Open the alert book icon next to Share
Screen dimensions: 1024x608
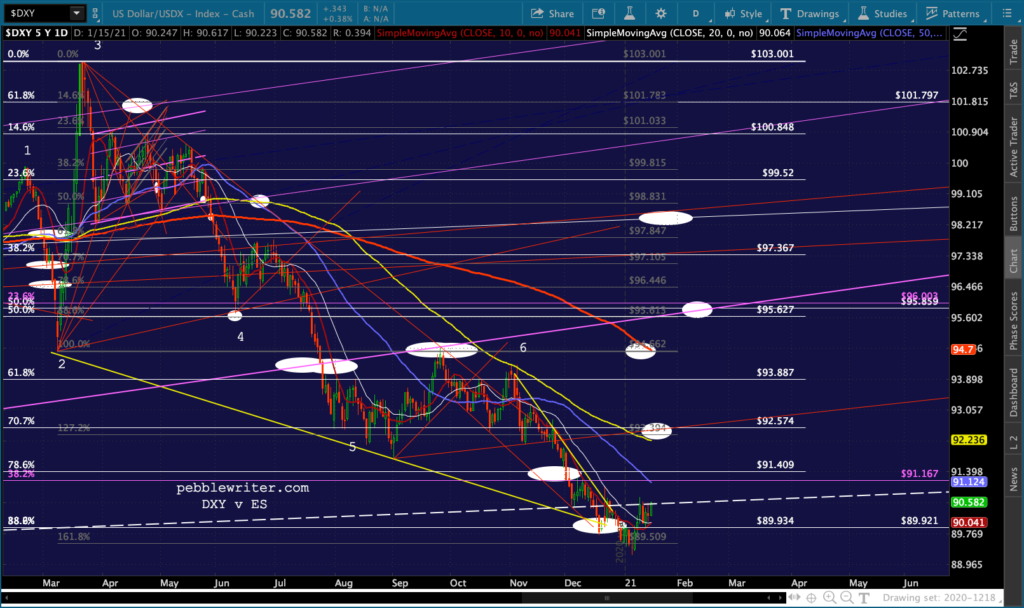click(x=598, y=13)
